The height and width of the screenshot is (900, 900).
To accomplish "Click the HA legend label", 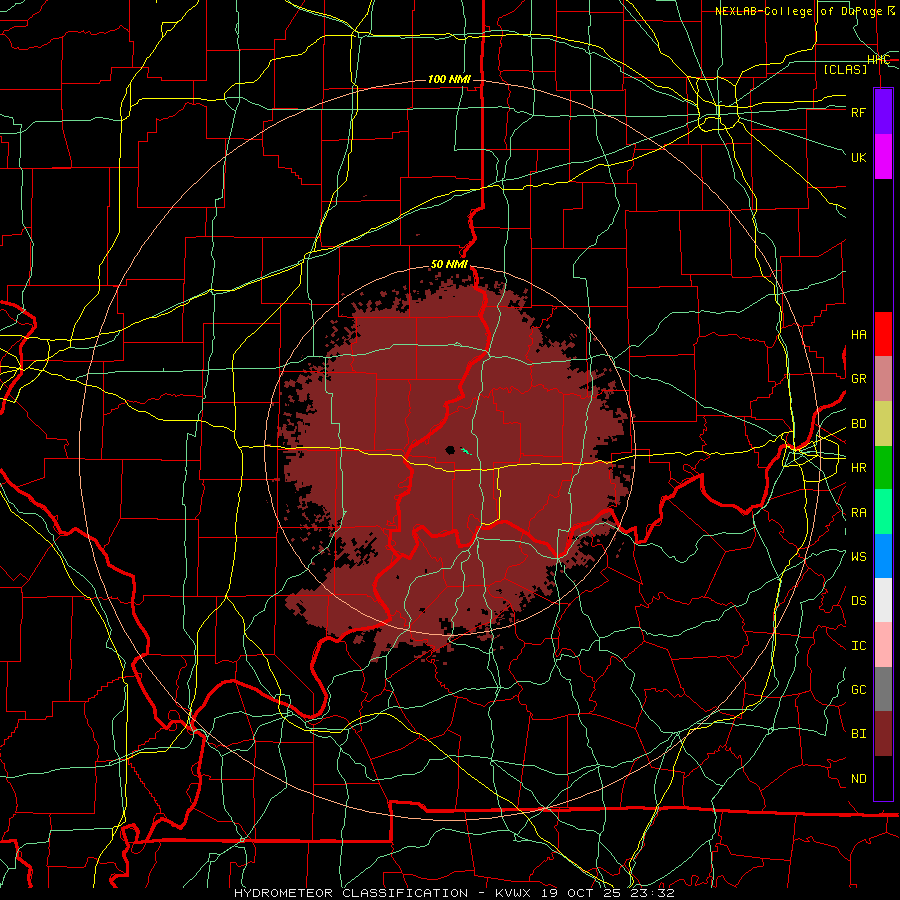I will (859, 335).
